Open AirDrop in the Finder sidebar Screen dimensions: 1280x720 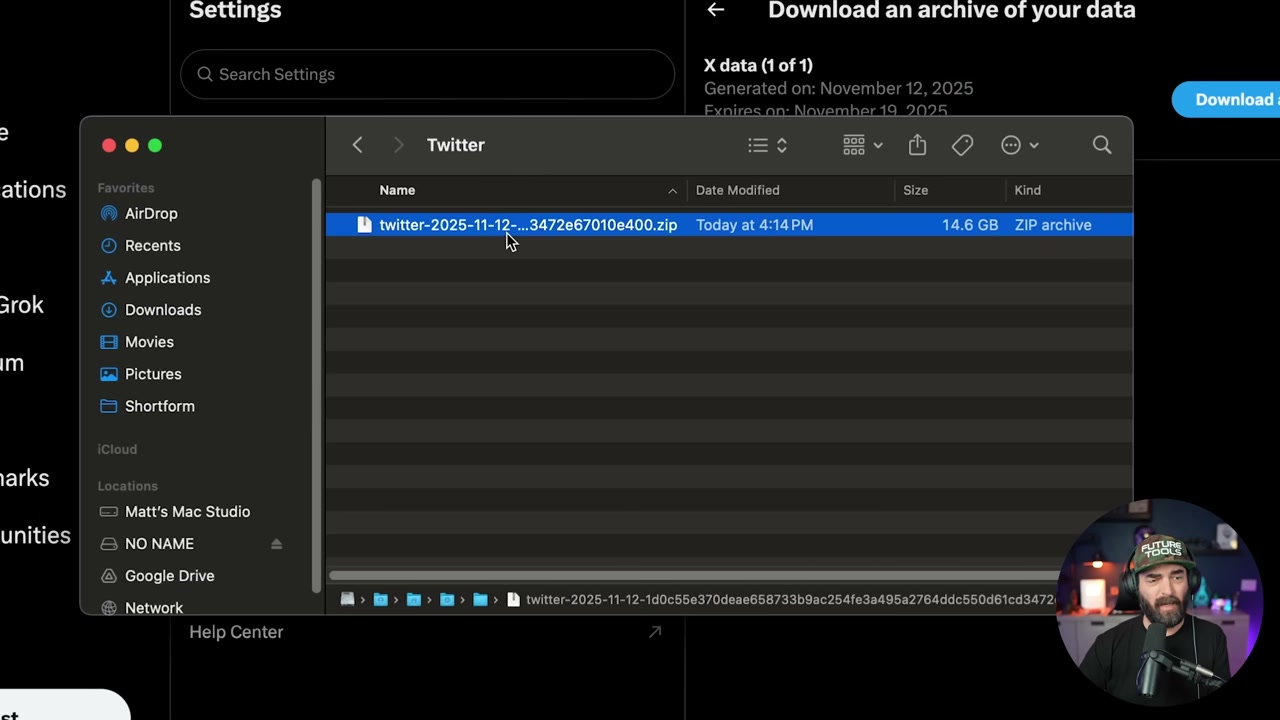click(x=151, y=213)
